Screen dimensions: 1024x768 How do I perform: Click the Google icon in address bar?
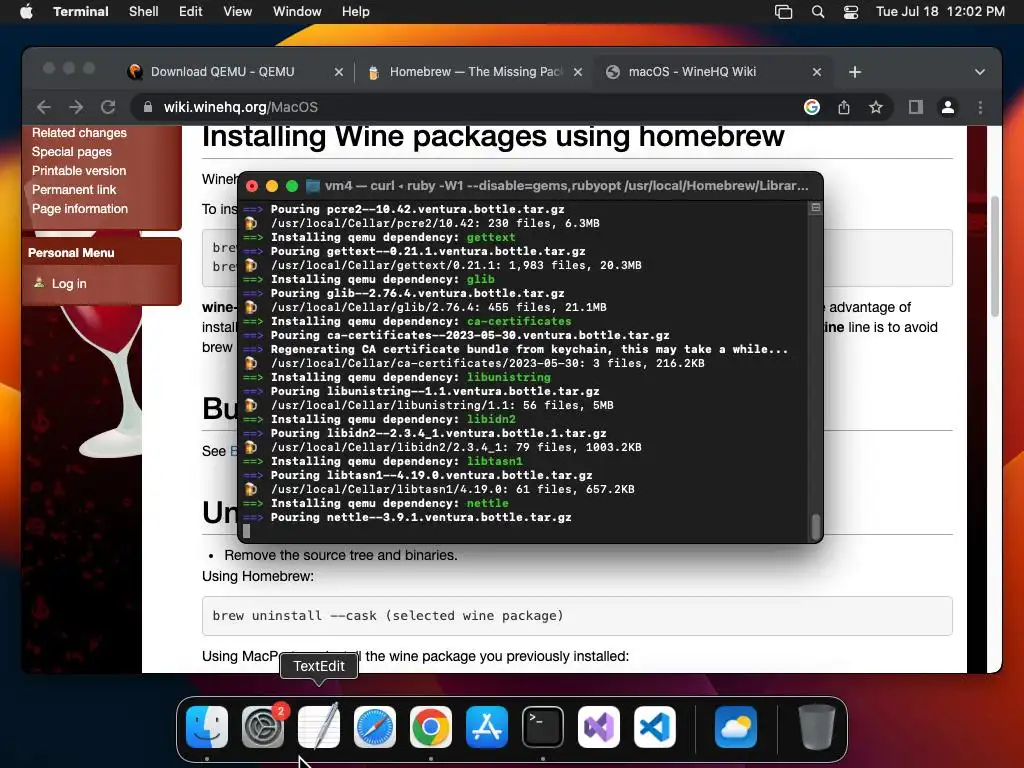click(x=812, y=107)
